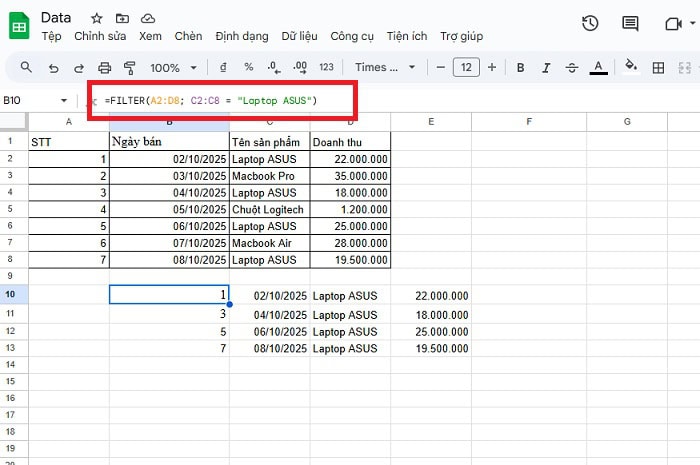Decrease font size with minus button
This screenshot has height=465, width=700.
pos(440,67)
